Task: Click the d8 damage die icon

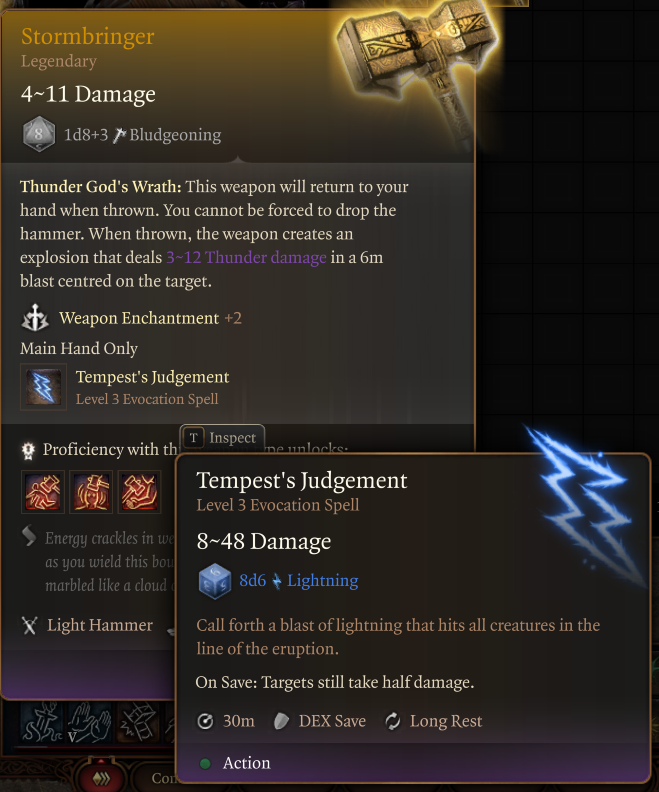Action: point(38,134)
